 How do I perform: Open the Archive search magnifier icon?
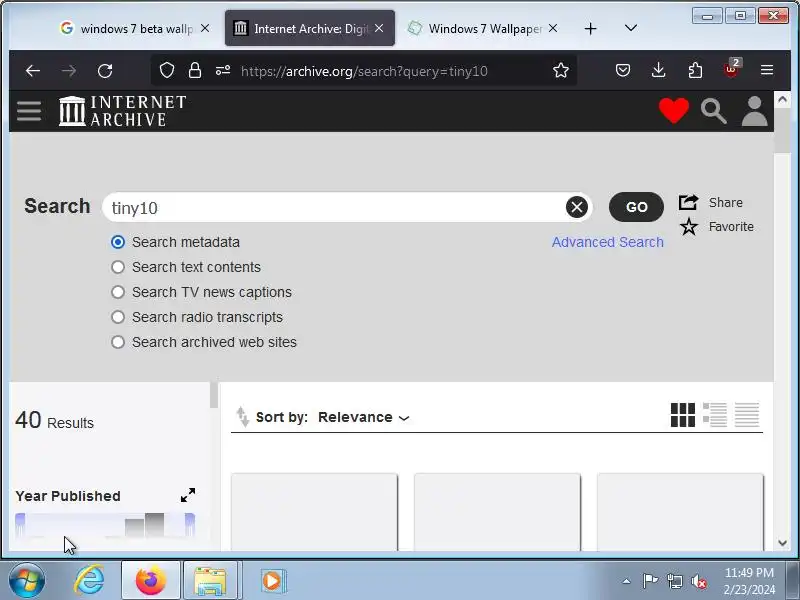713,111
